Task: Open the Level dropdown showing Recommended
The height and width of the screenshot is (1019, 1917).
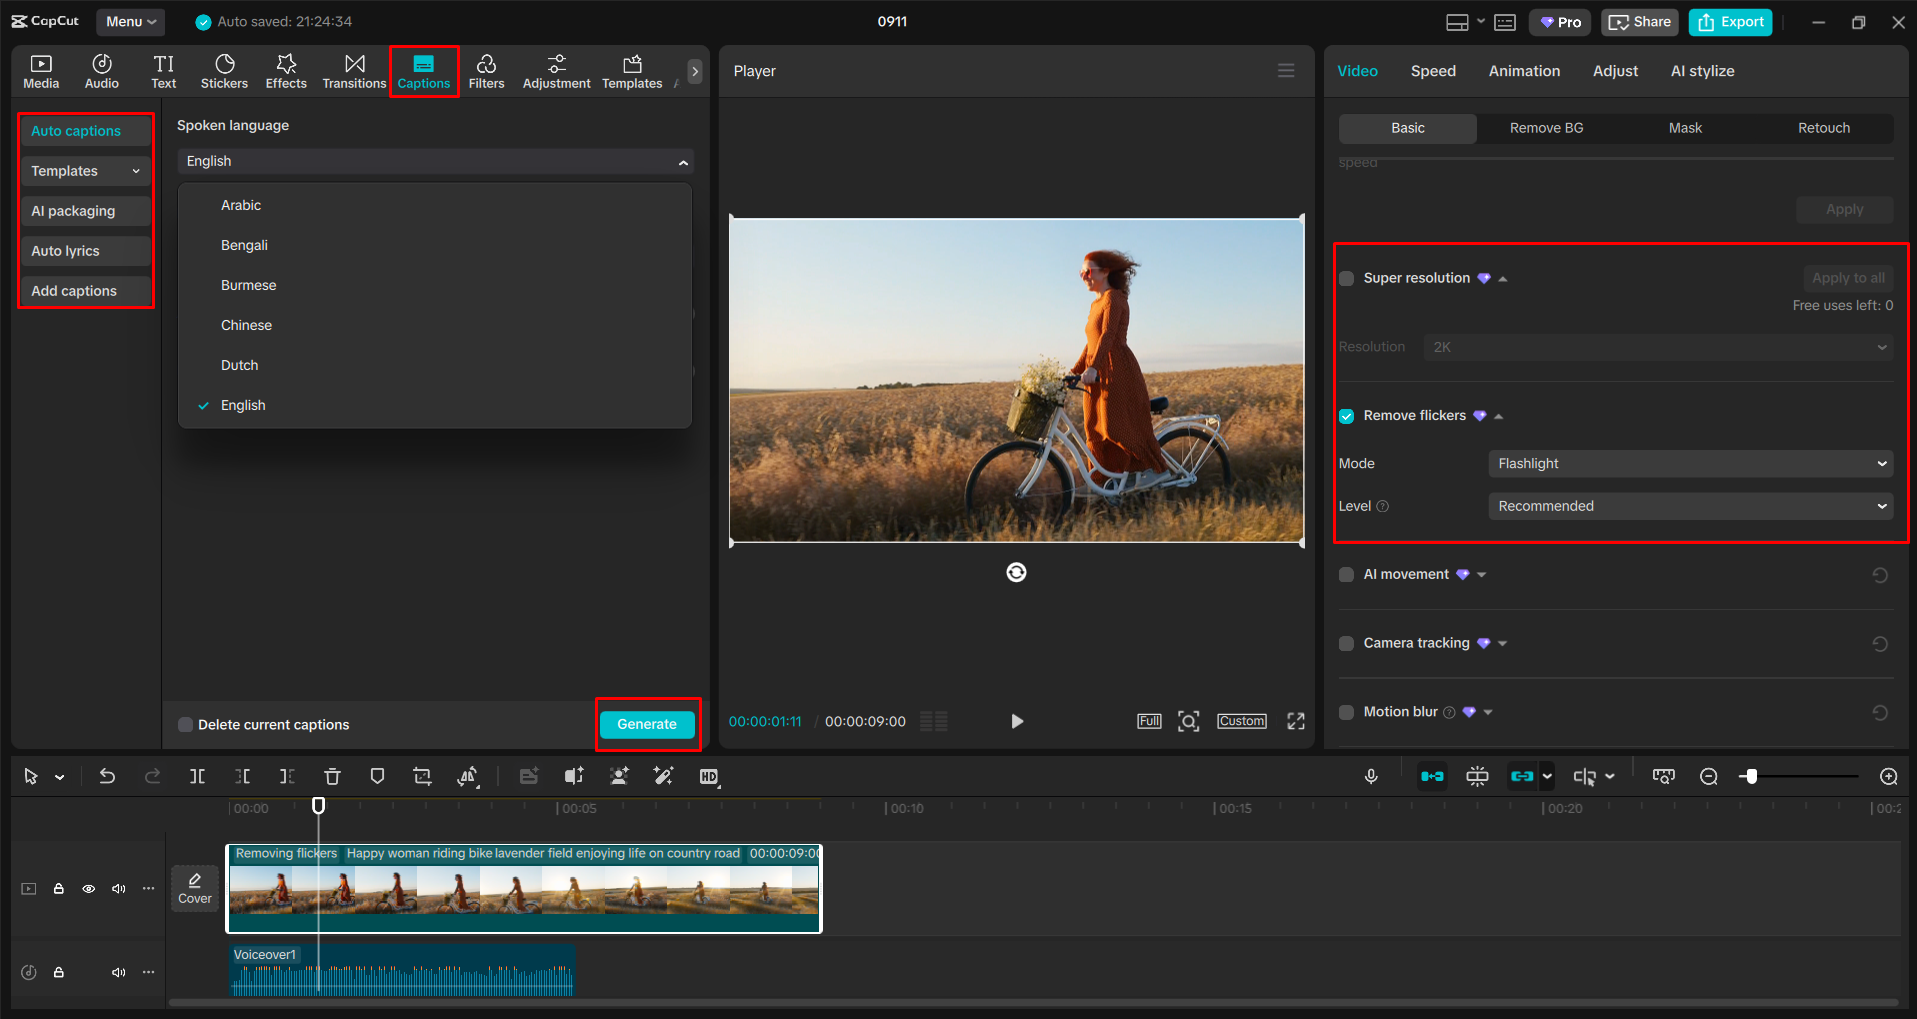Action: coord(1689,506)
